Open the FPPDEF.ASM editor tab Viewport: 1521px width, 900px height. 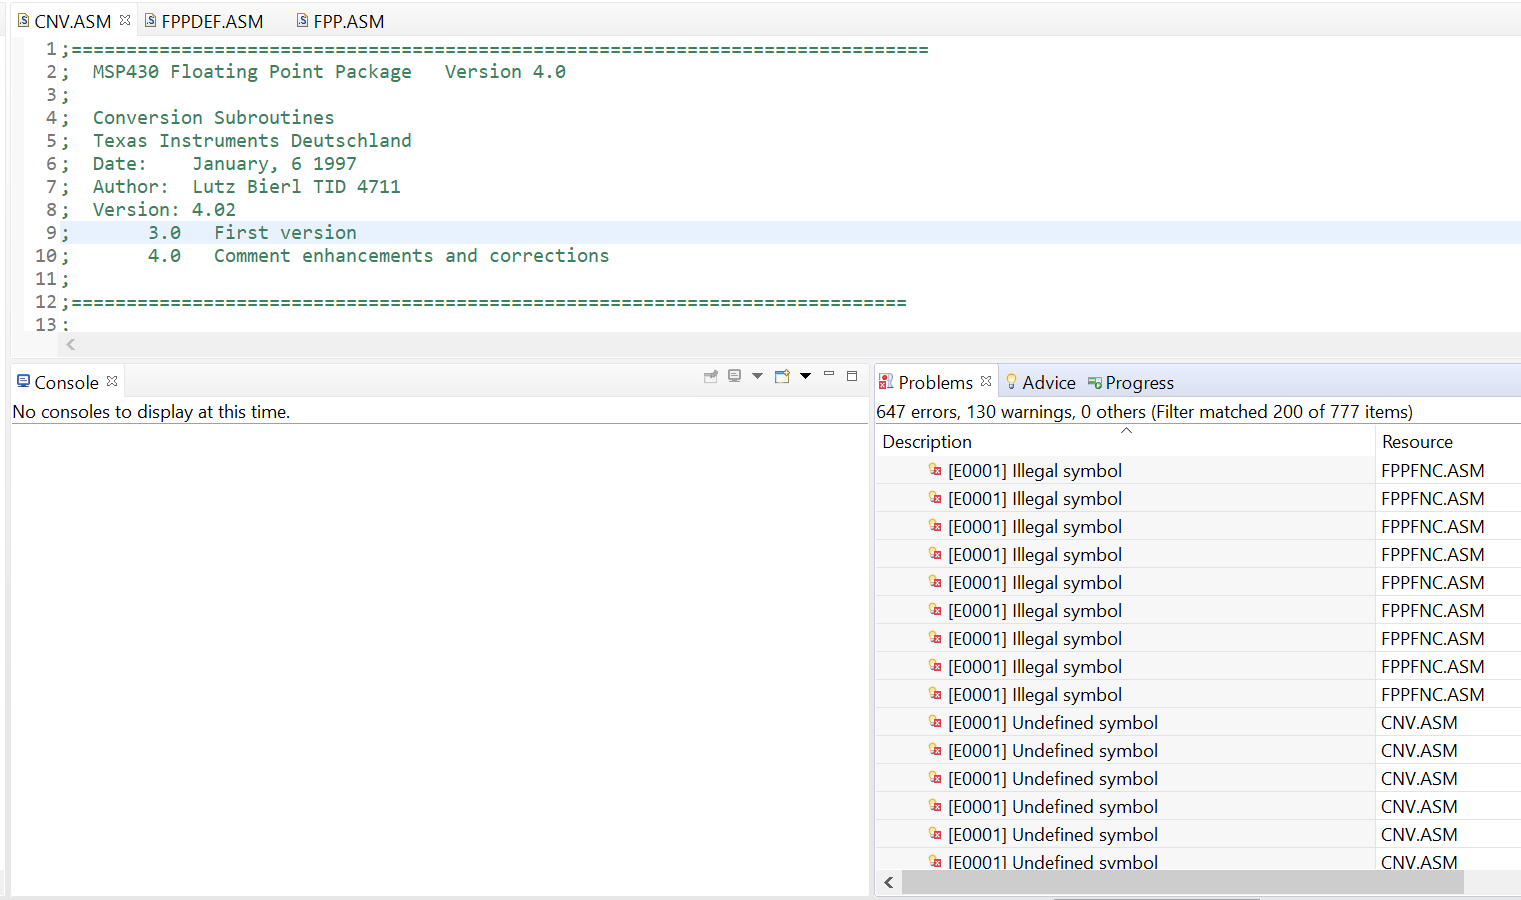tap(212, 21)
